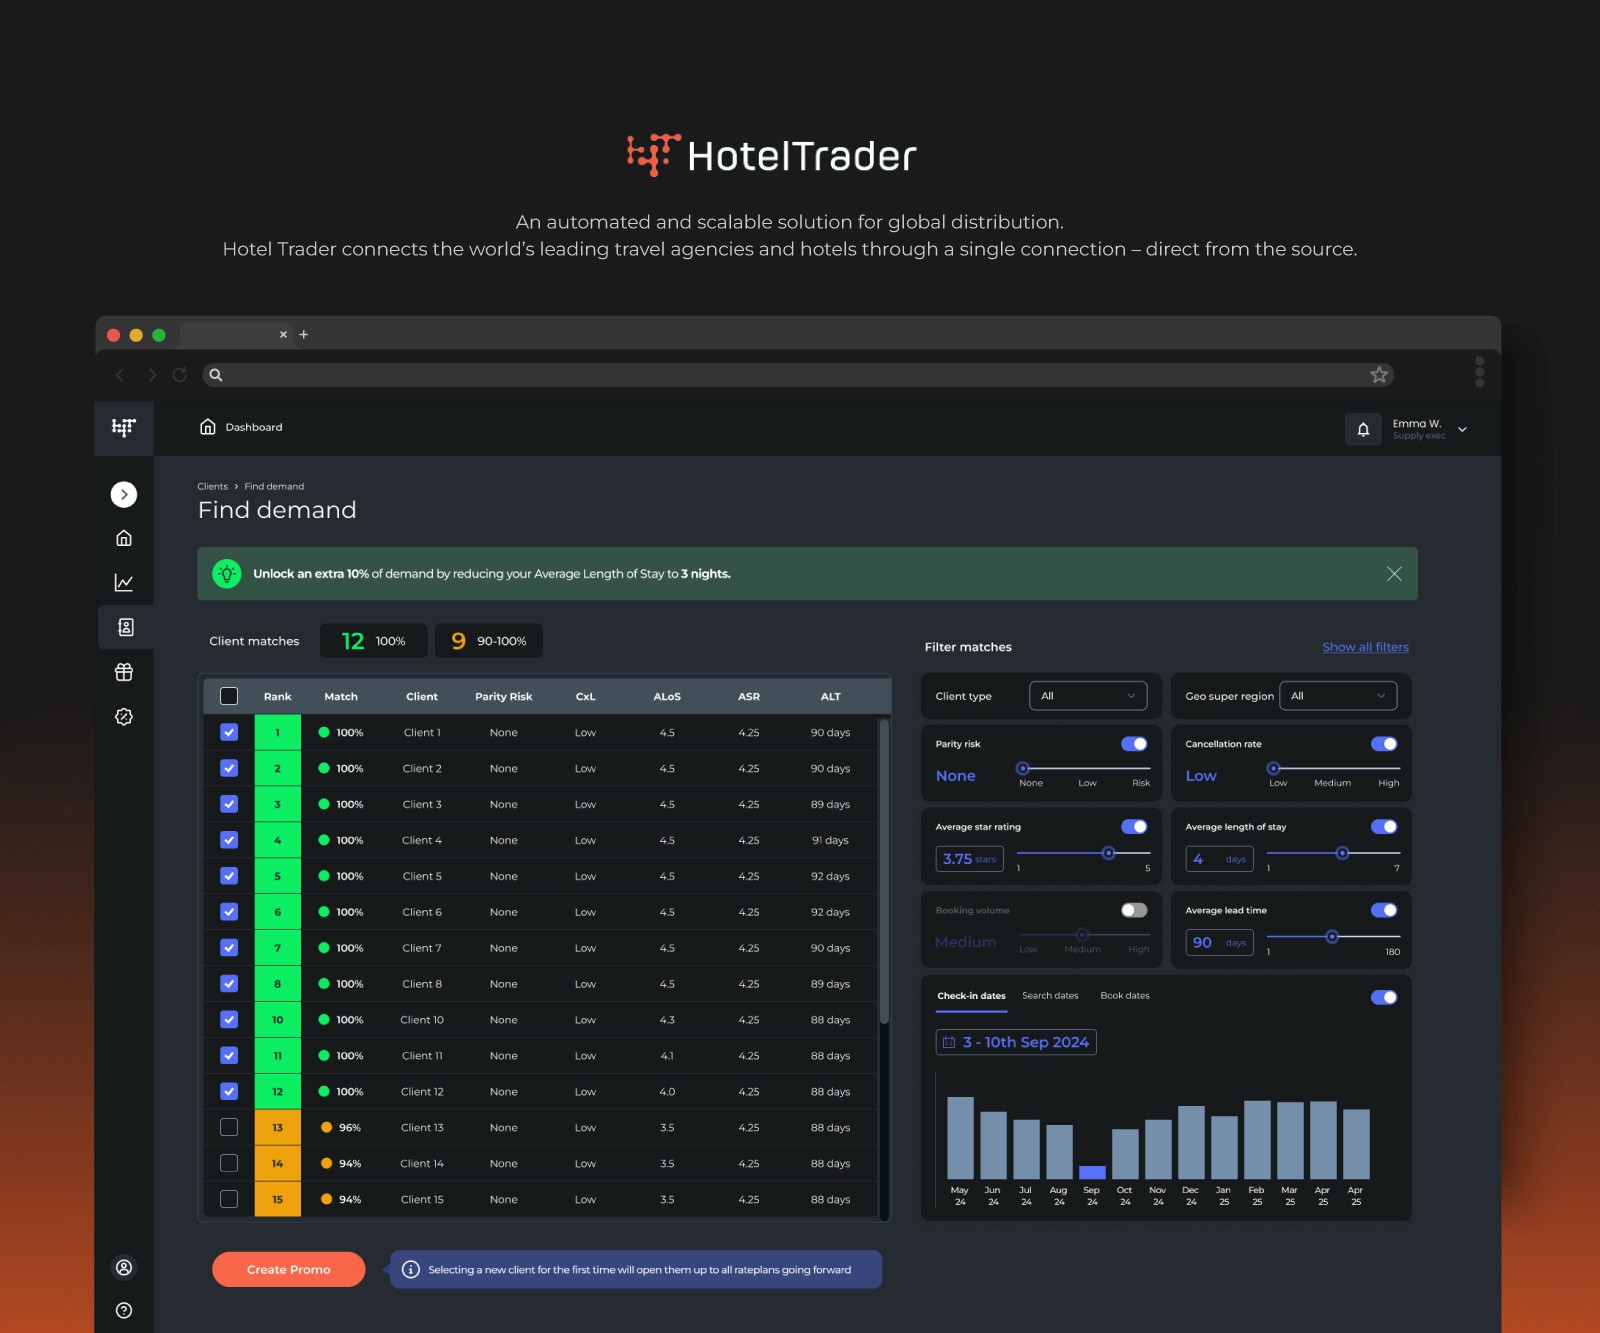Click the browser forward arrow

click(152, 375)
